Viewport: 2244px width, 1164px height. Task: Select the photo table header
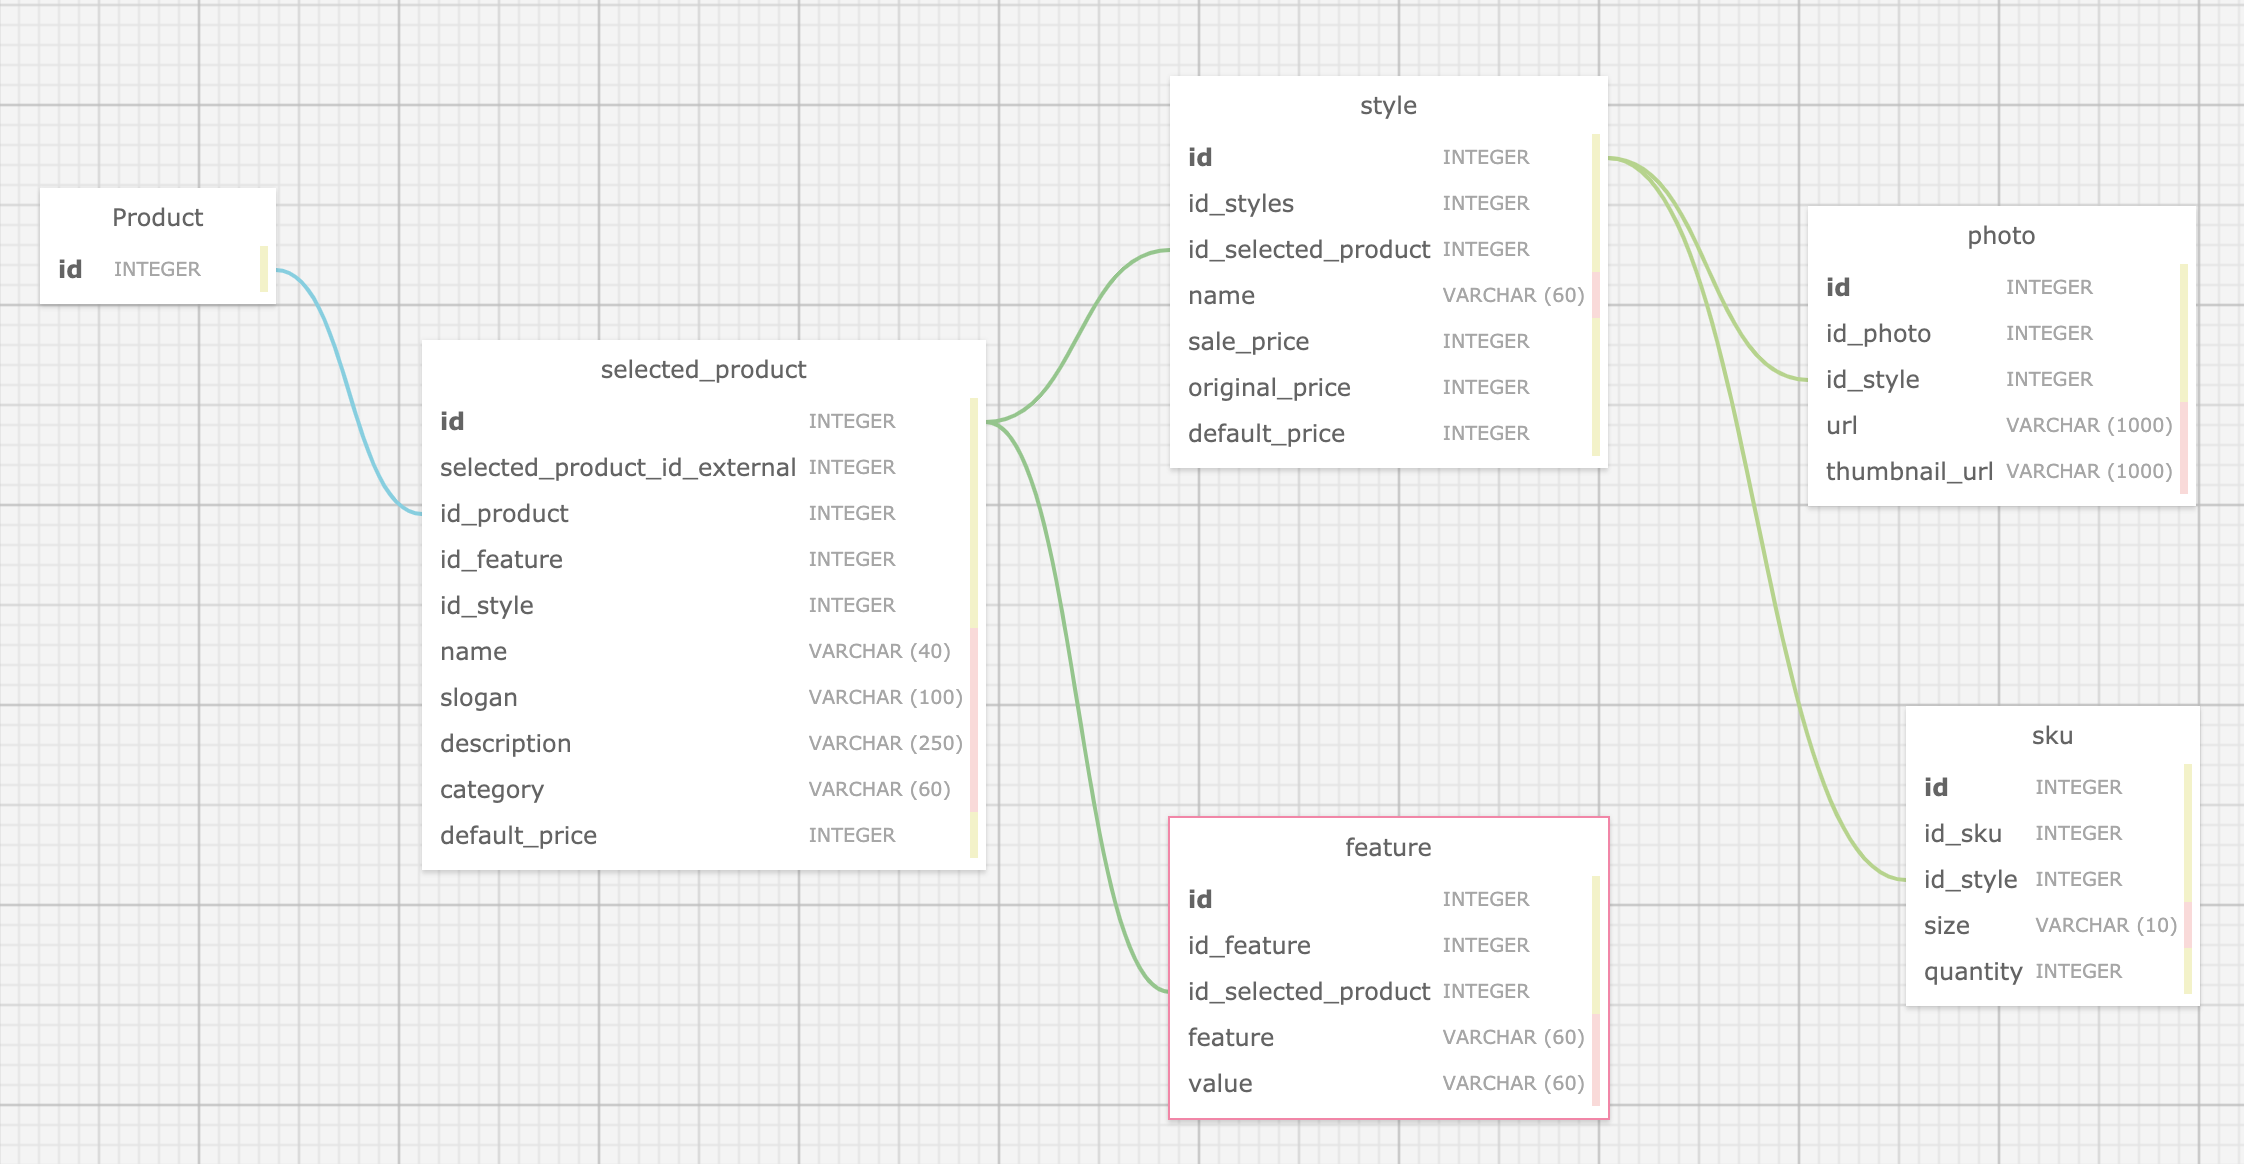[x=2003, y=236]
